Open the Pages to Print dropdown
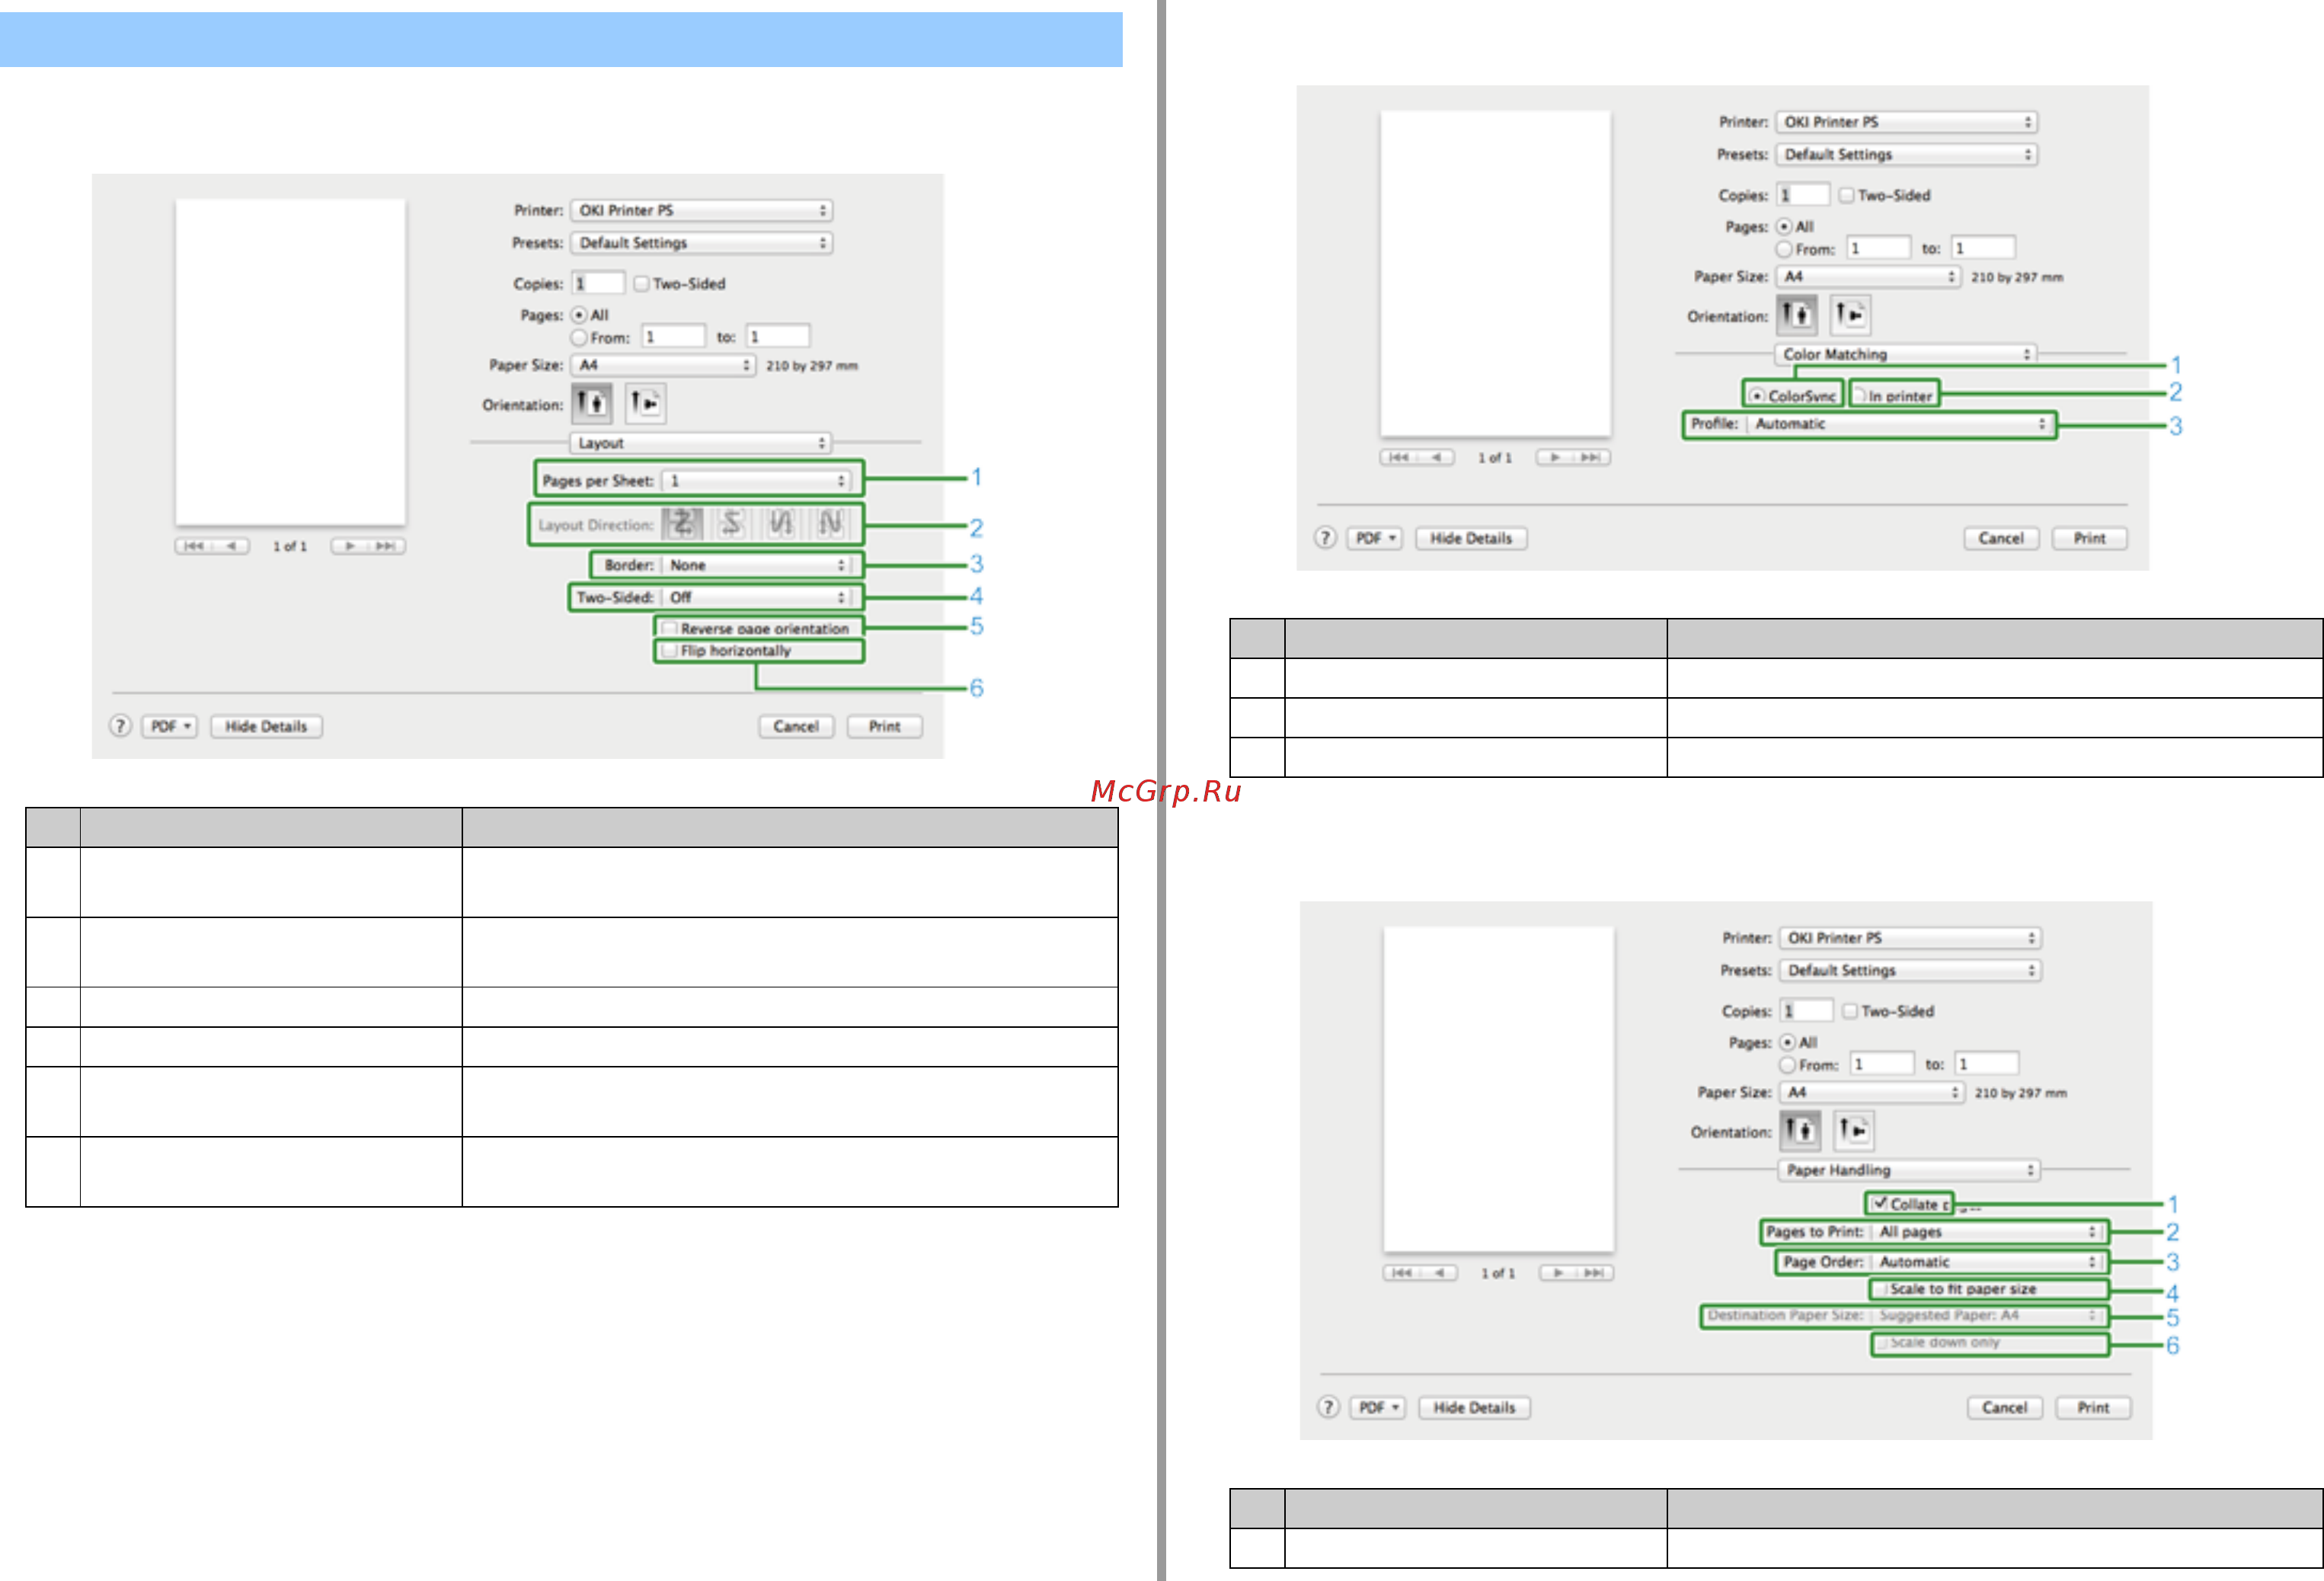This screenshot has width=2324, height=1581. pyautogui.click(x=1986, y=1232)
